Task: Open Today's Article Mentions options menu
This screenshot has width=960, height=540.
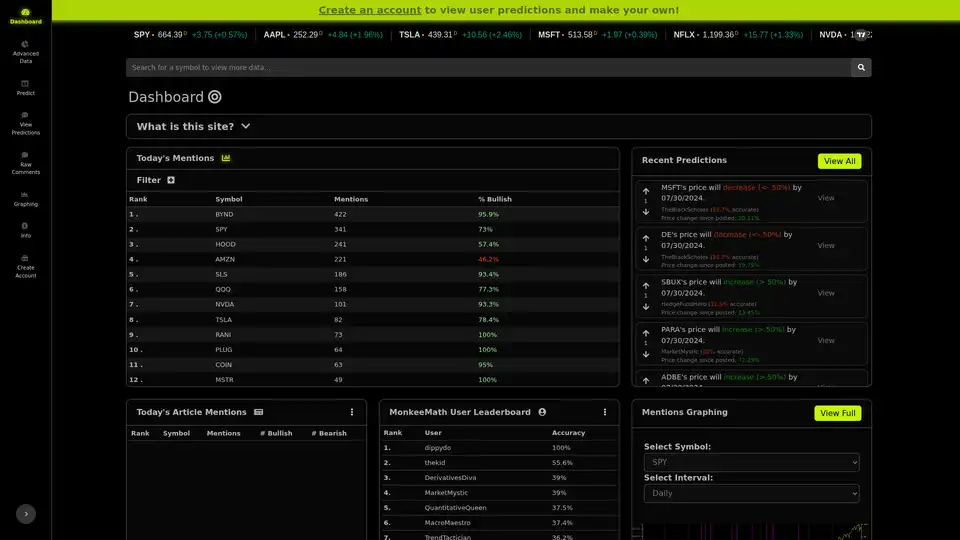Action: point(352,412)
